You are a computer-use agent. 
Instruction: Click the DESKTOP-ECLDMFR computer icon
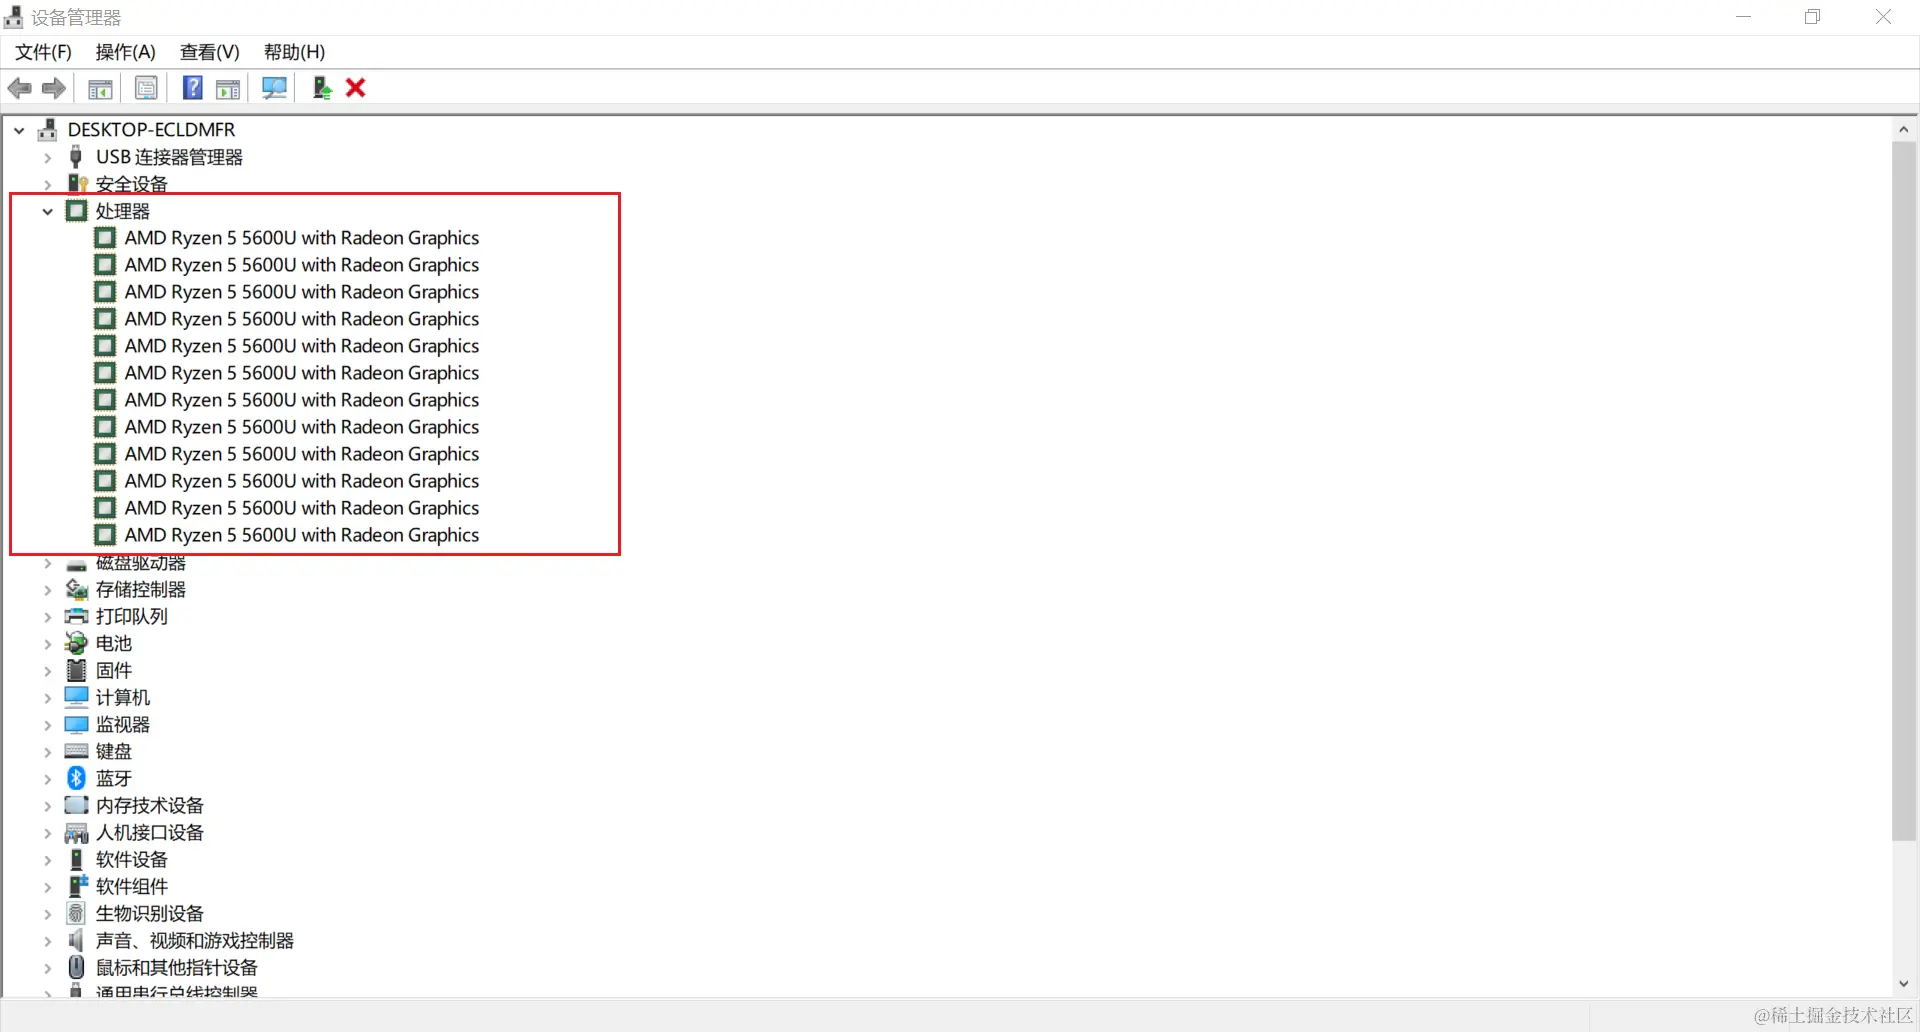[x=47, y=130]
